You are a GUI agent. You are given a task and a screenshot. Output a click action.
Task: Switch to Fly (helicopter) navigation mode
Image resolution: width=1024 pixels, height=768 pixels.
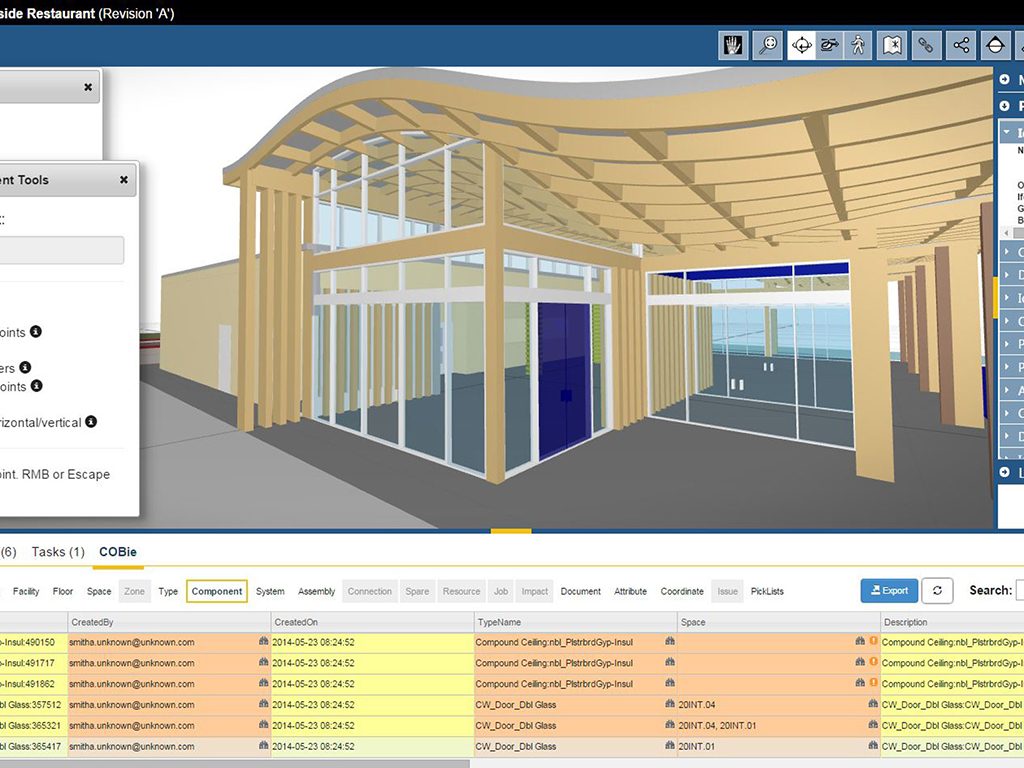(x=829, y=45)
